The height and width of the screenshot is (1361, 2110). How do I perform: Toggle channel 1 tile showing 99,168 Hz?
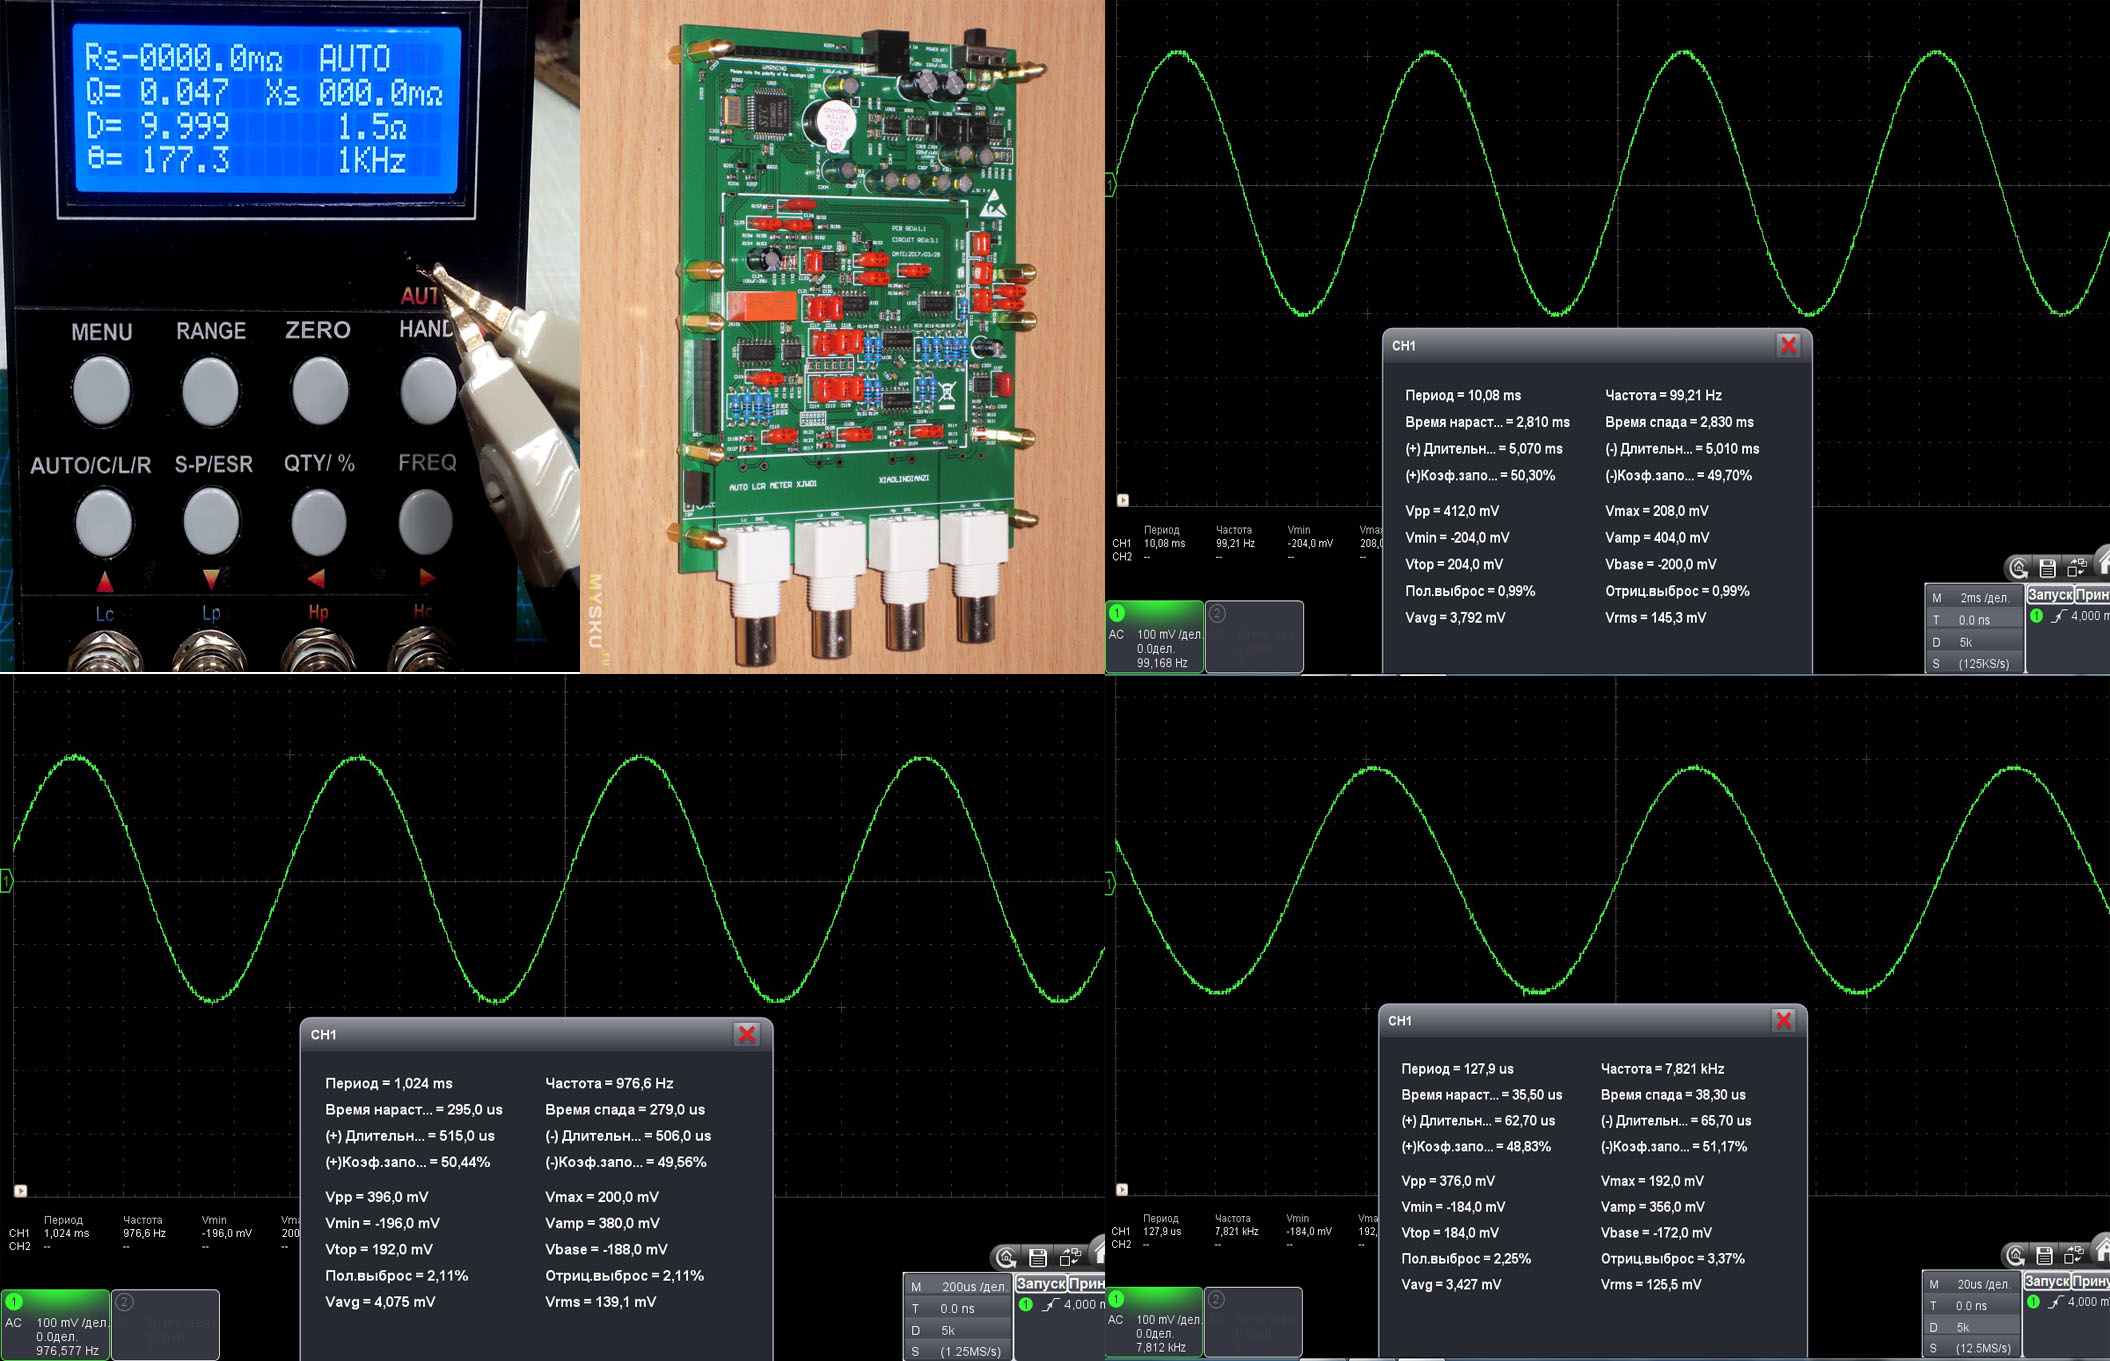[1155, 637]
